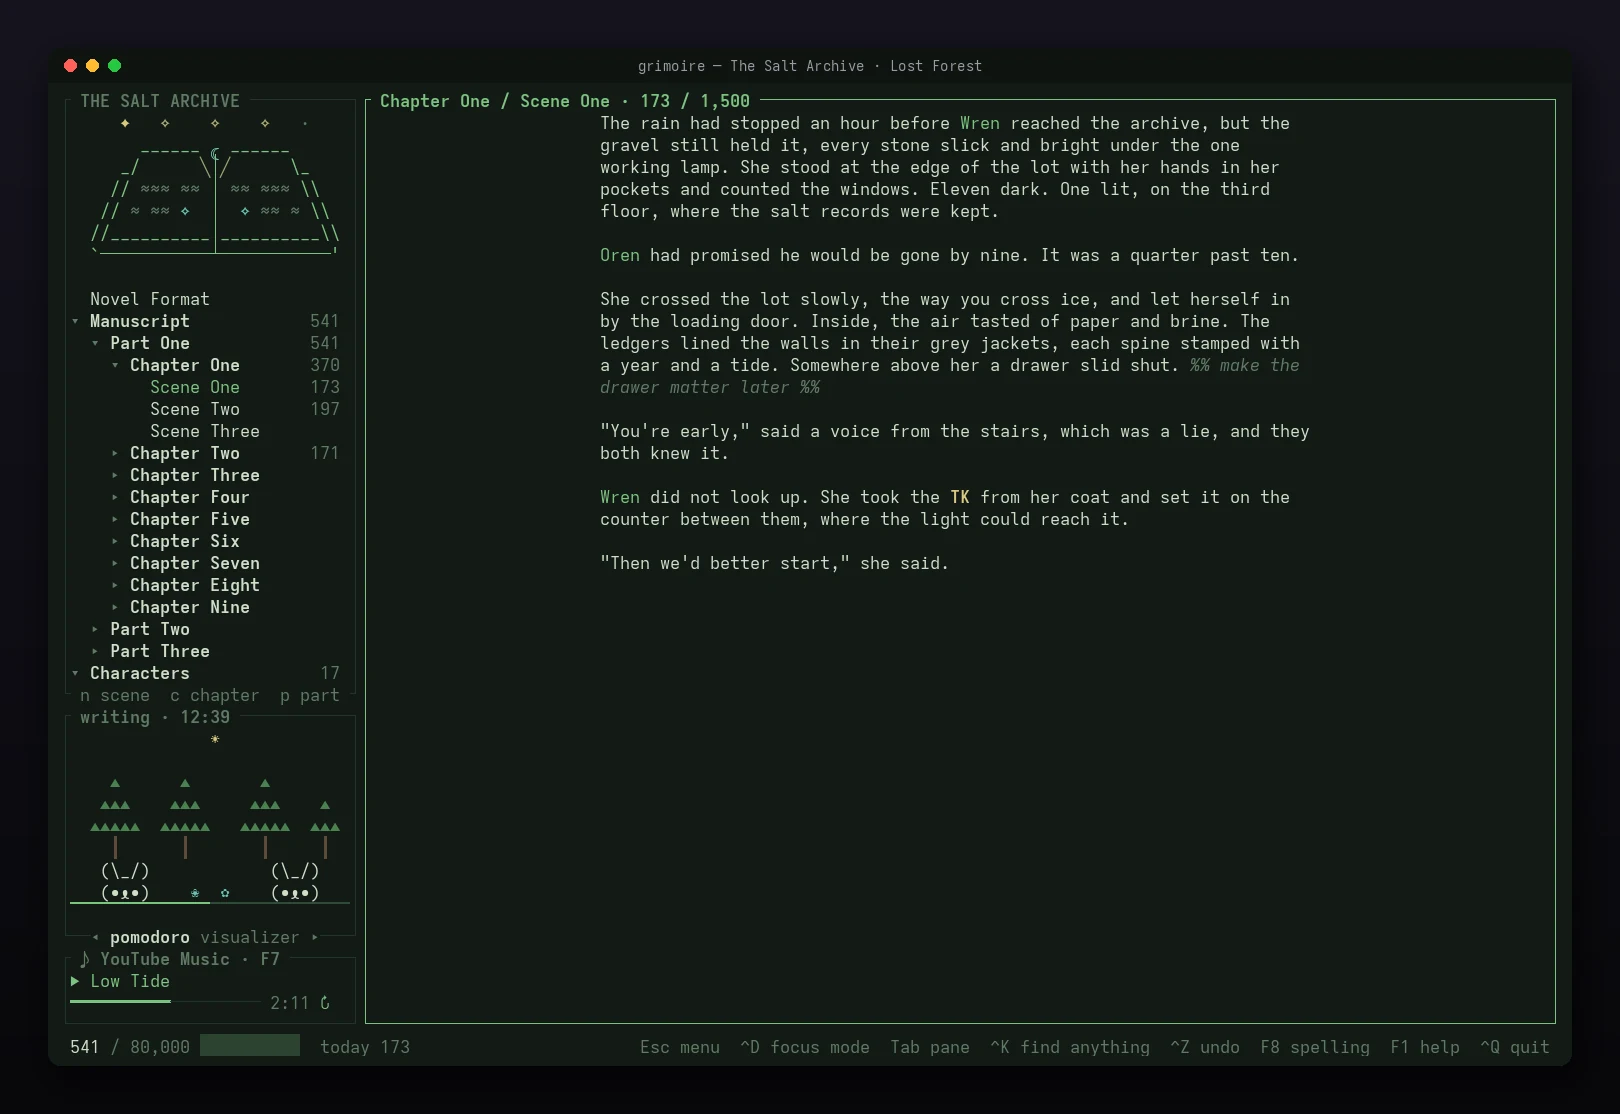Collapse the Manuscript tree arrow

point(75,321)
